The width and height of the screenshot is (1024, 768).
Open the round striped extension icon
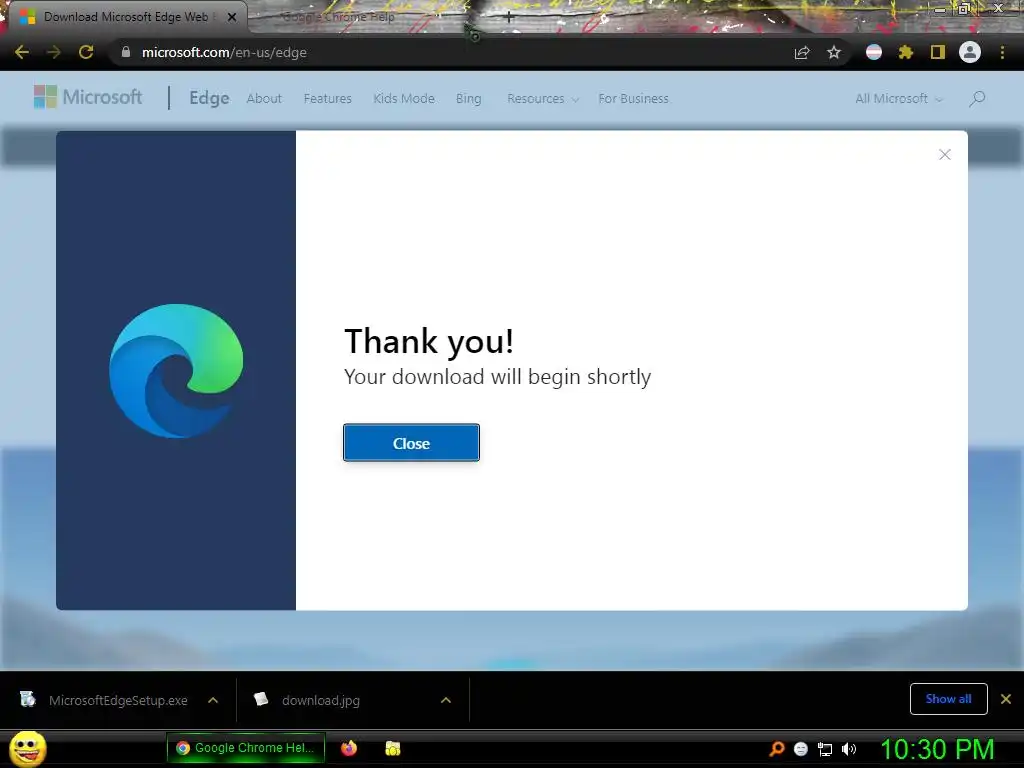[874, 52]
